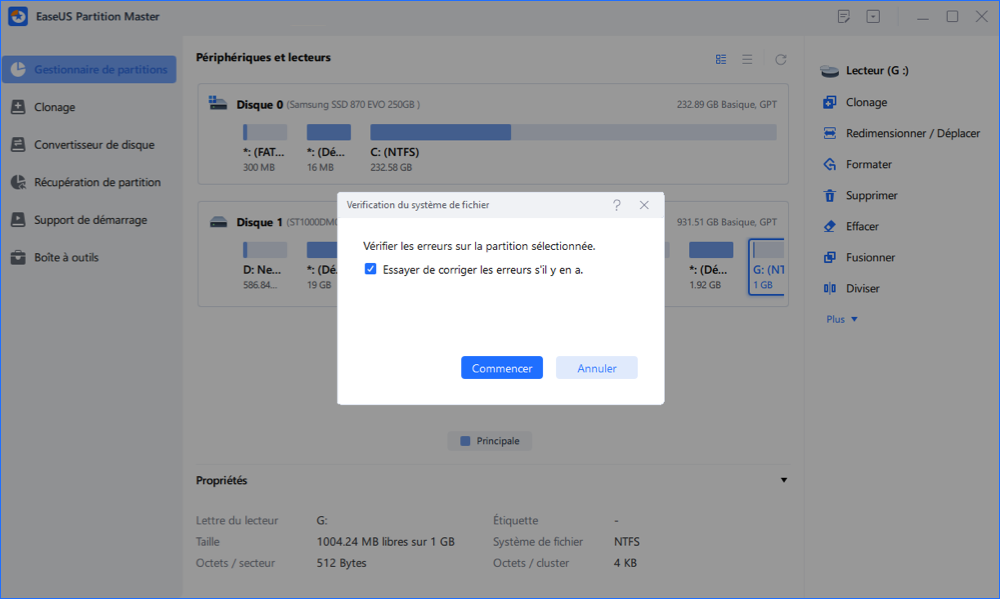Image resolution: width=1000 pixels, height=599 pixels.
Task: Select Convertisseur de disque in sidebar
Action: (x=93, y=145)
